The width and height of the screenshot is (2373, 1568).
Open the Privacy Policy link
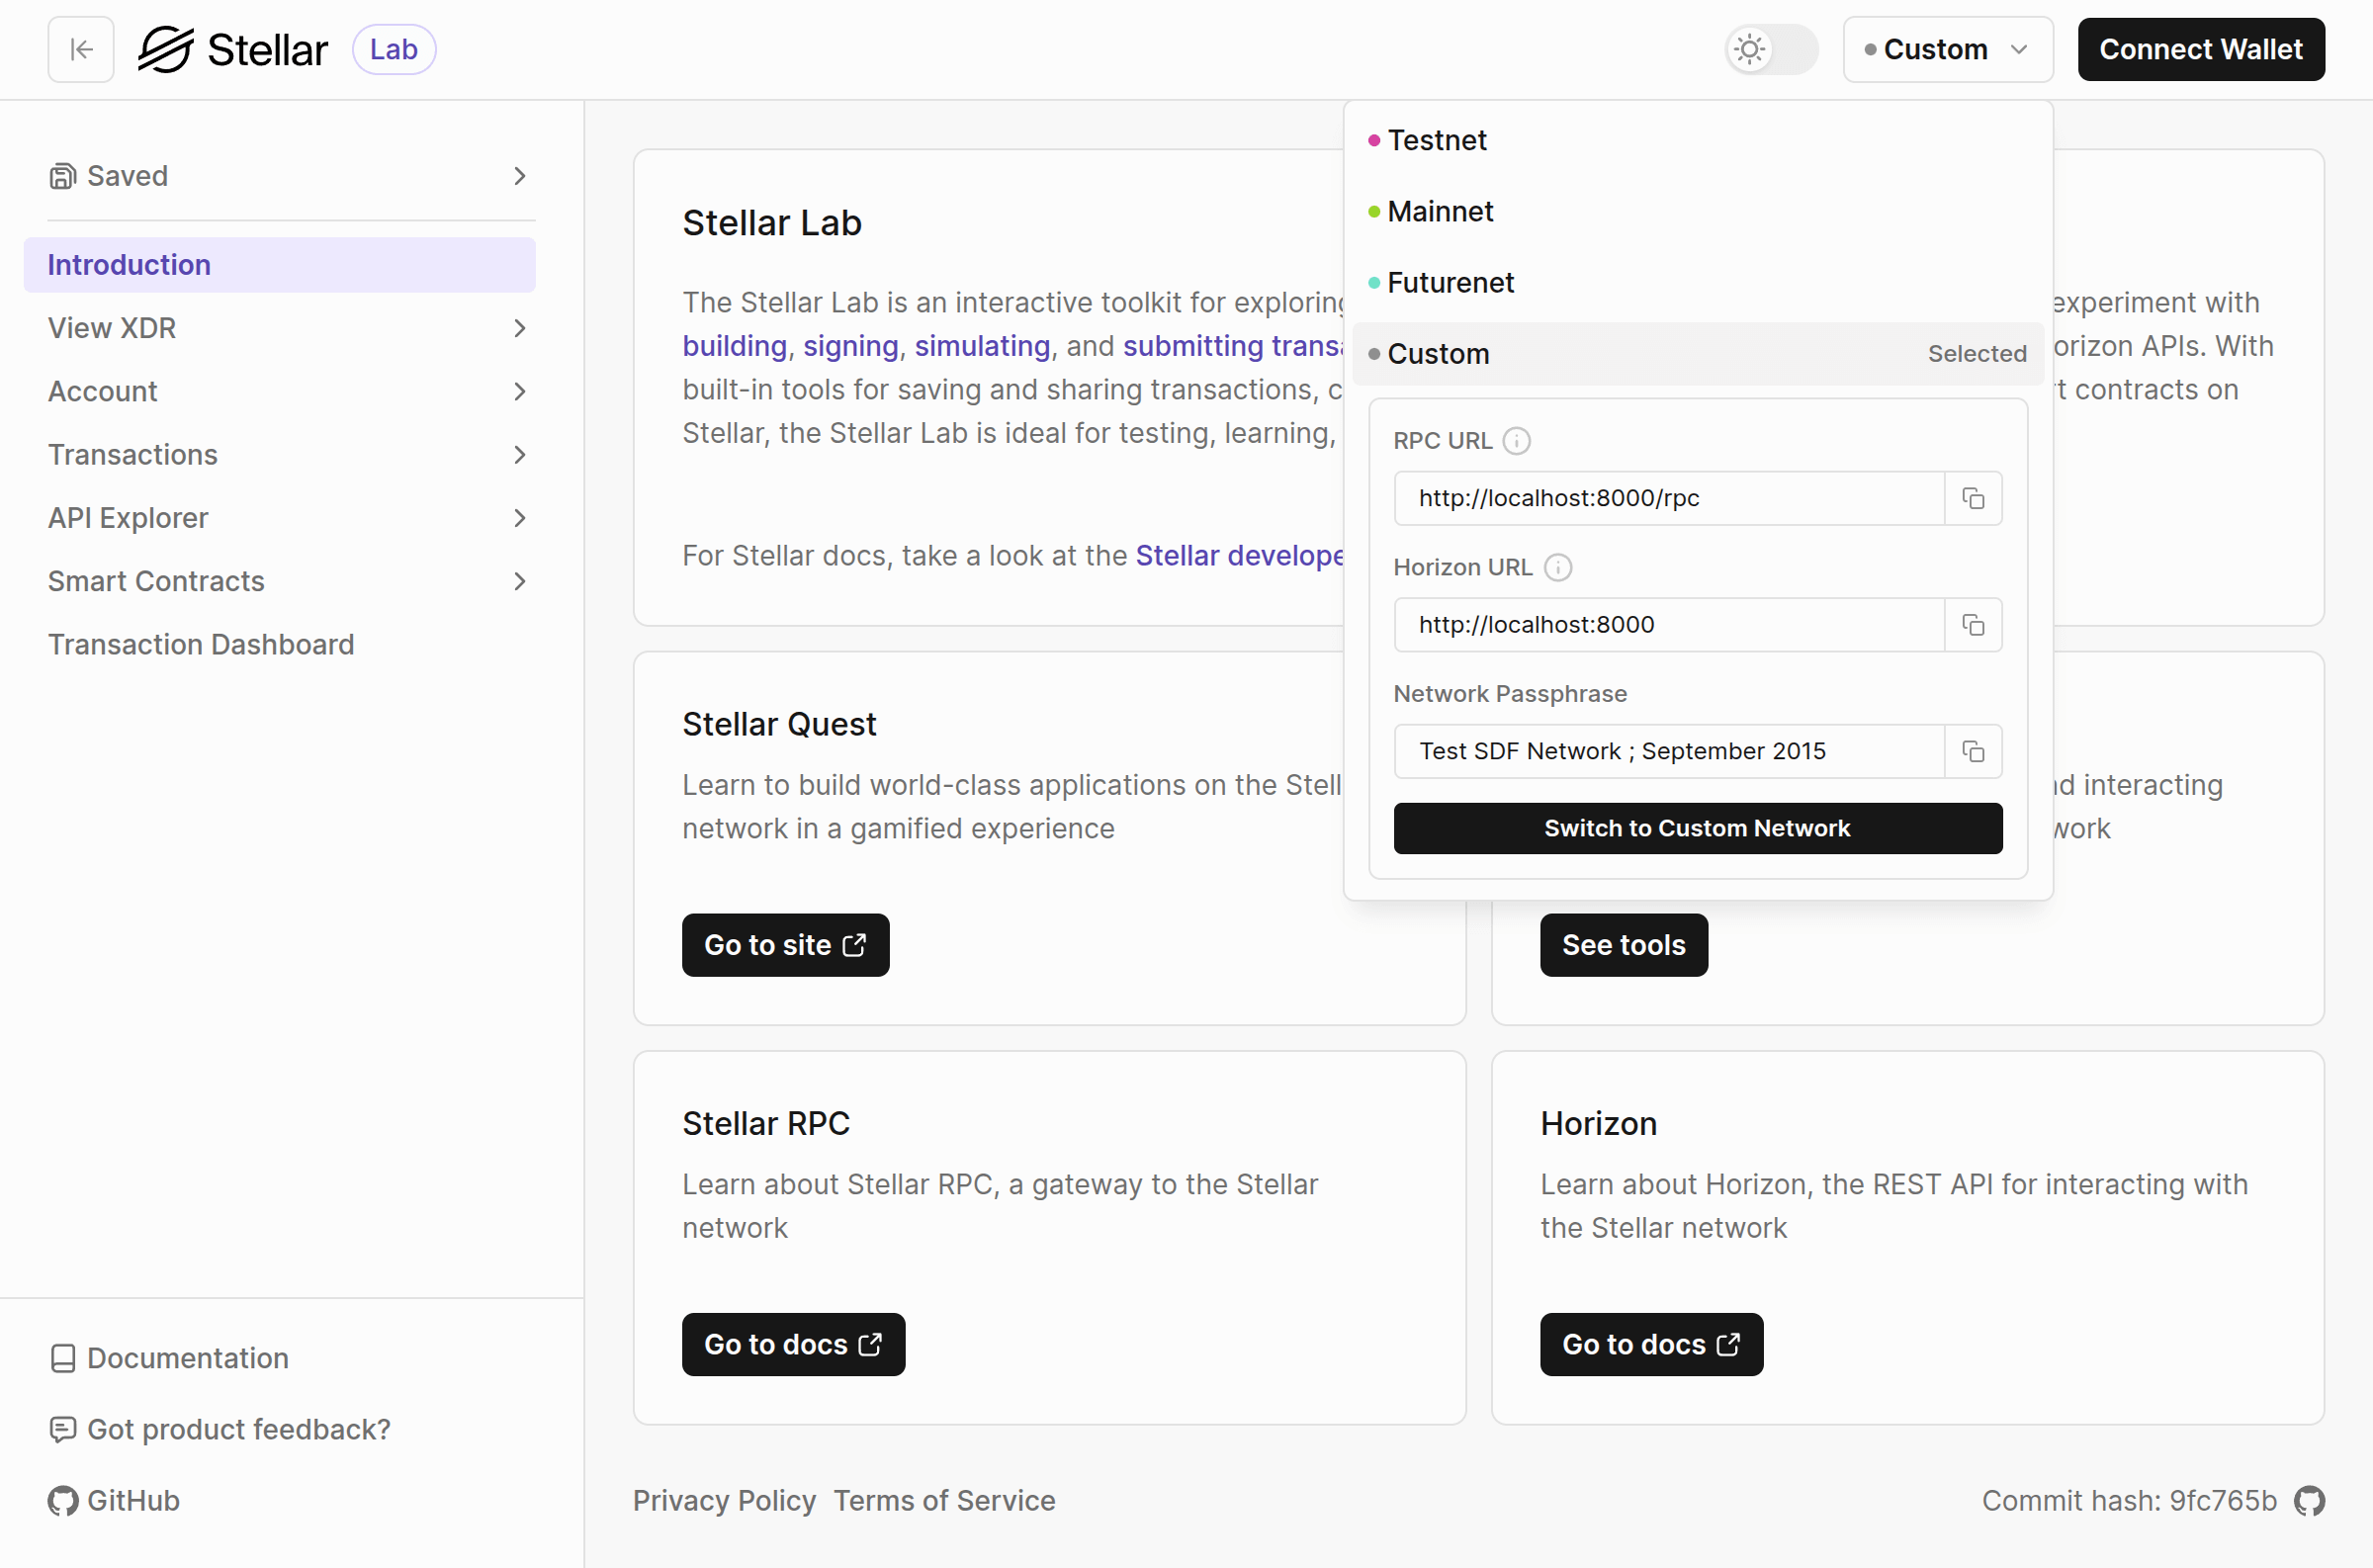[724, 1500]
